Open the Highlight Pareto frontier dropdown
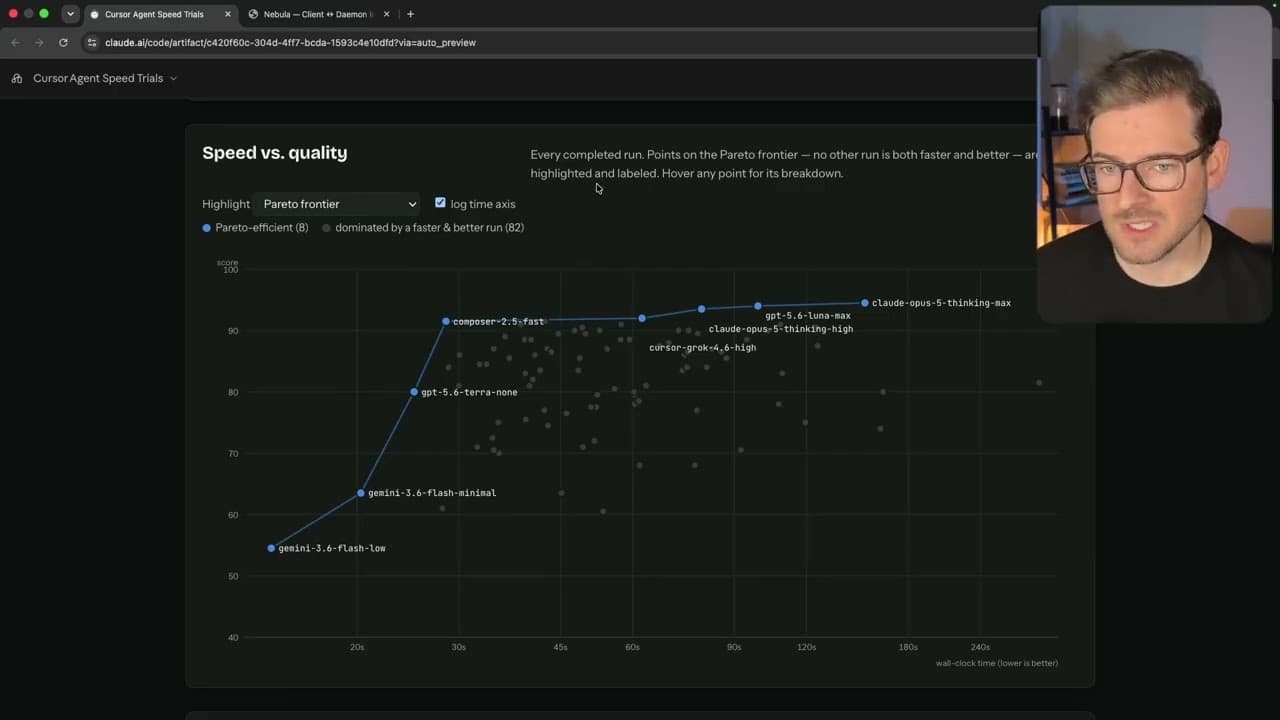 pos(337,204)
